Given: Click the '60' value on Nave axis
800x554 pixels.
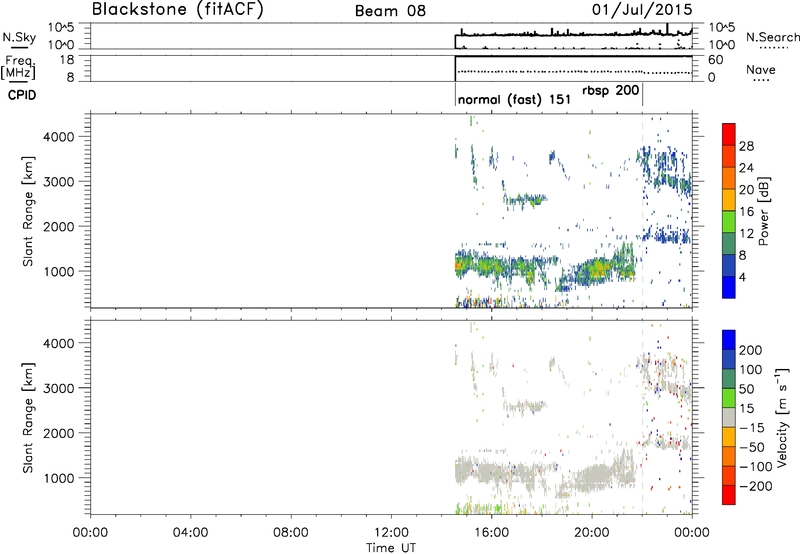Looking at the screenshot, I should [715, 60].
